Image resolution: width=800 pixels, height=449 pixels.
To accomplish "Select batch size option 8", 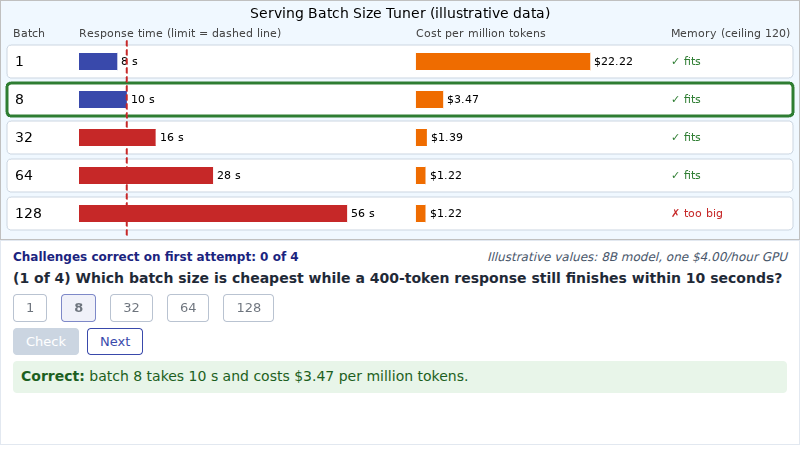I will click(79, 308).
